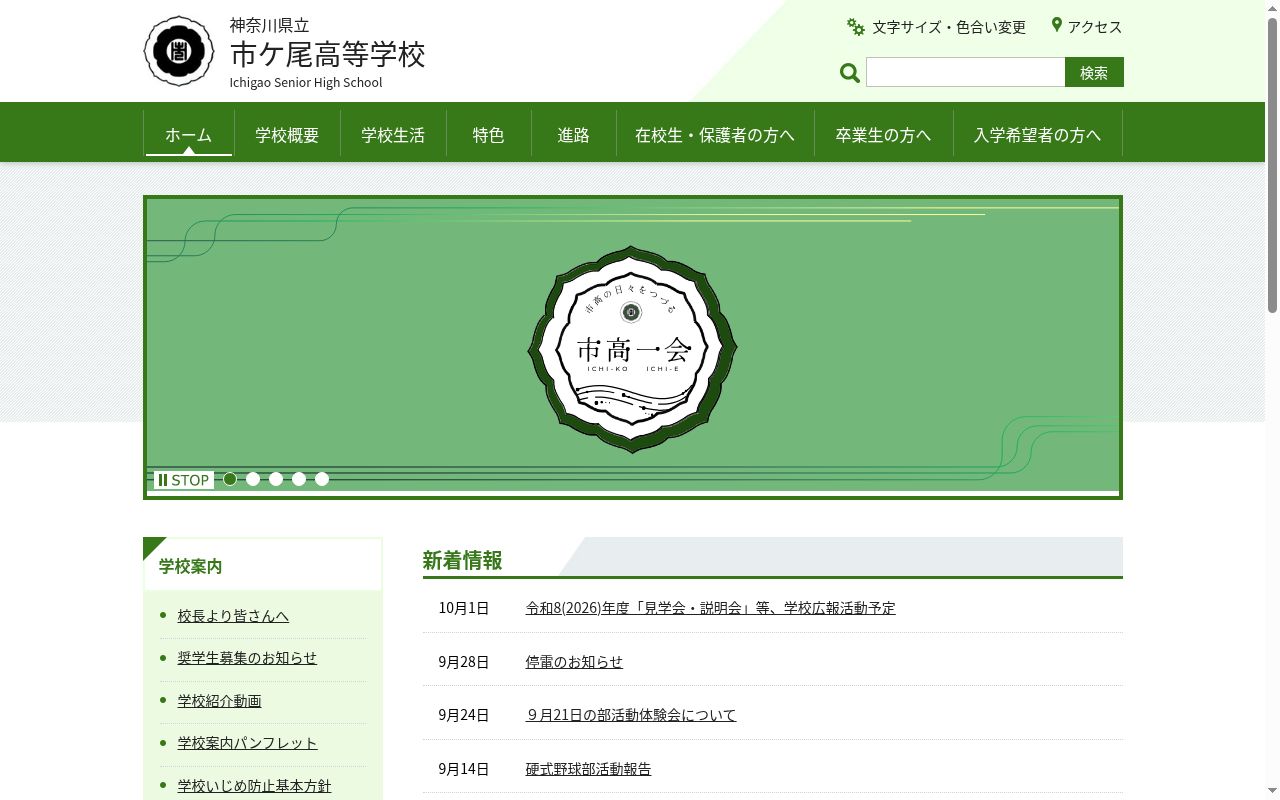Click the gear icon for text size settings
Screen dimensions: 1280x800
point(856,27)
